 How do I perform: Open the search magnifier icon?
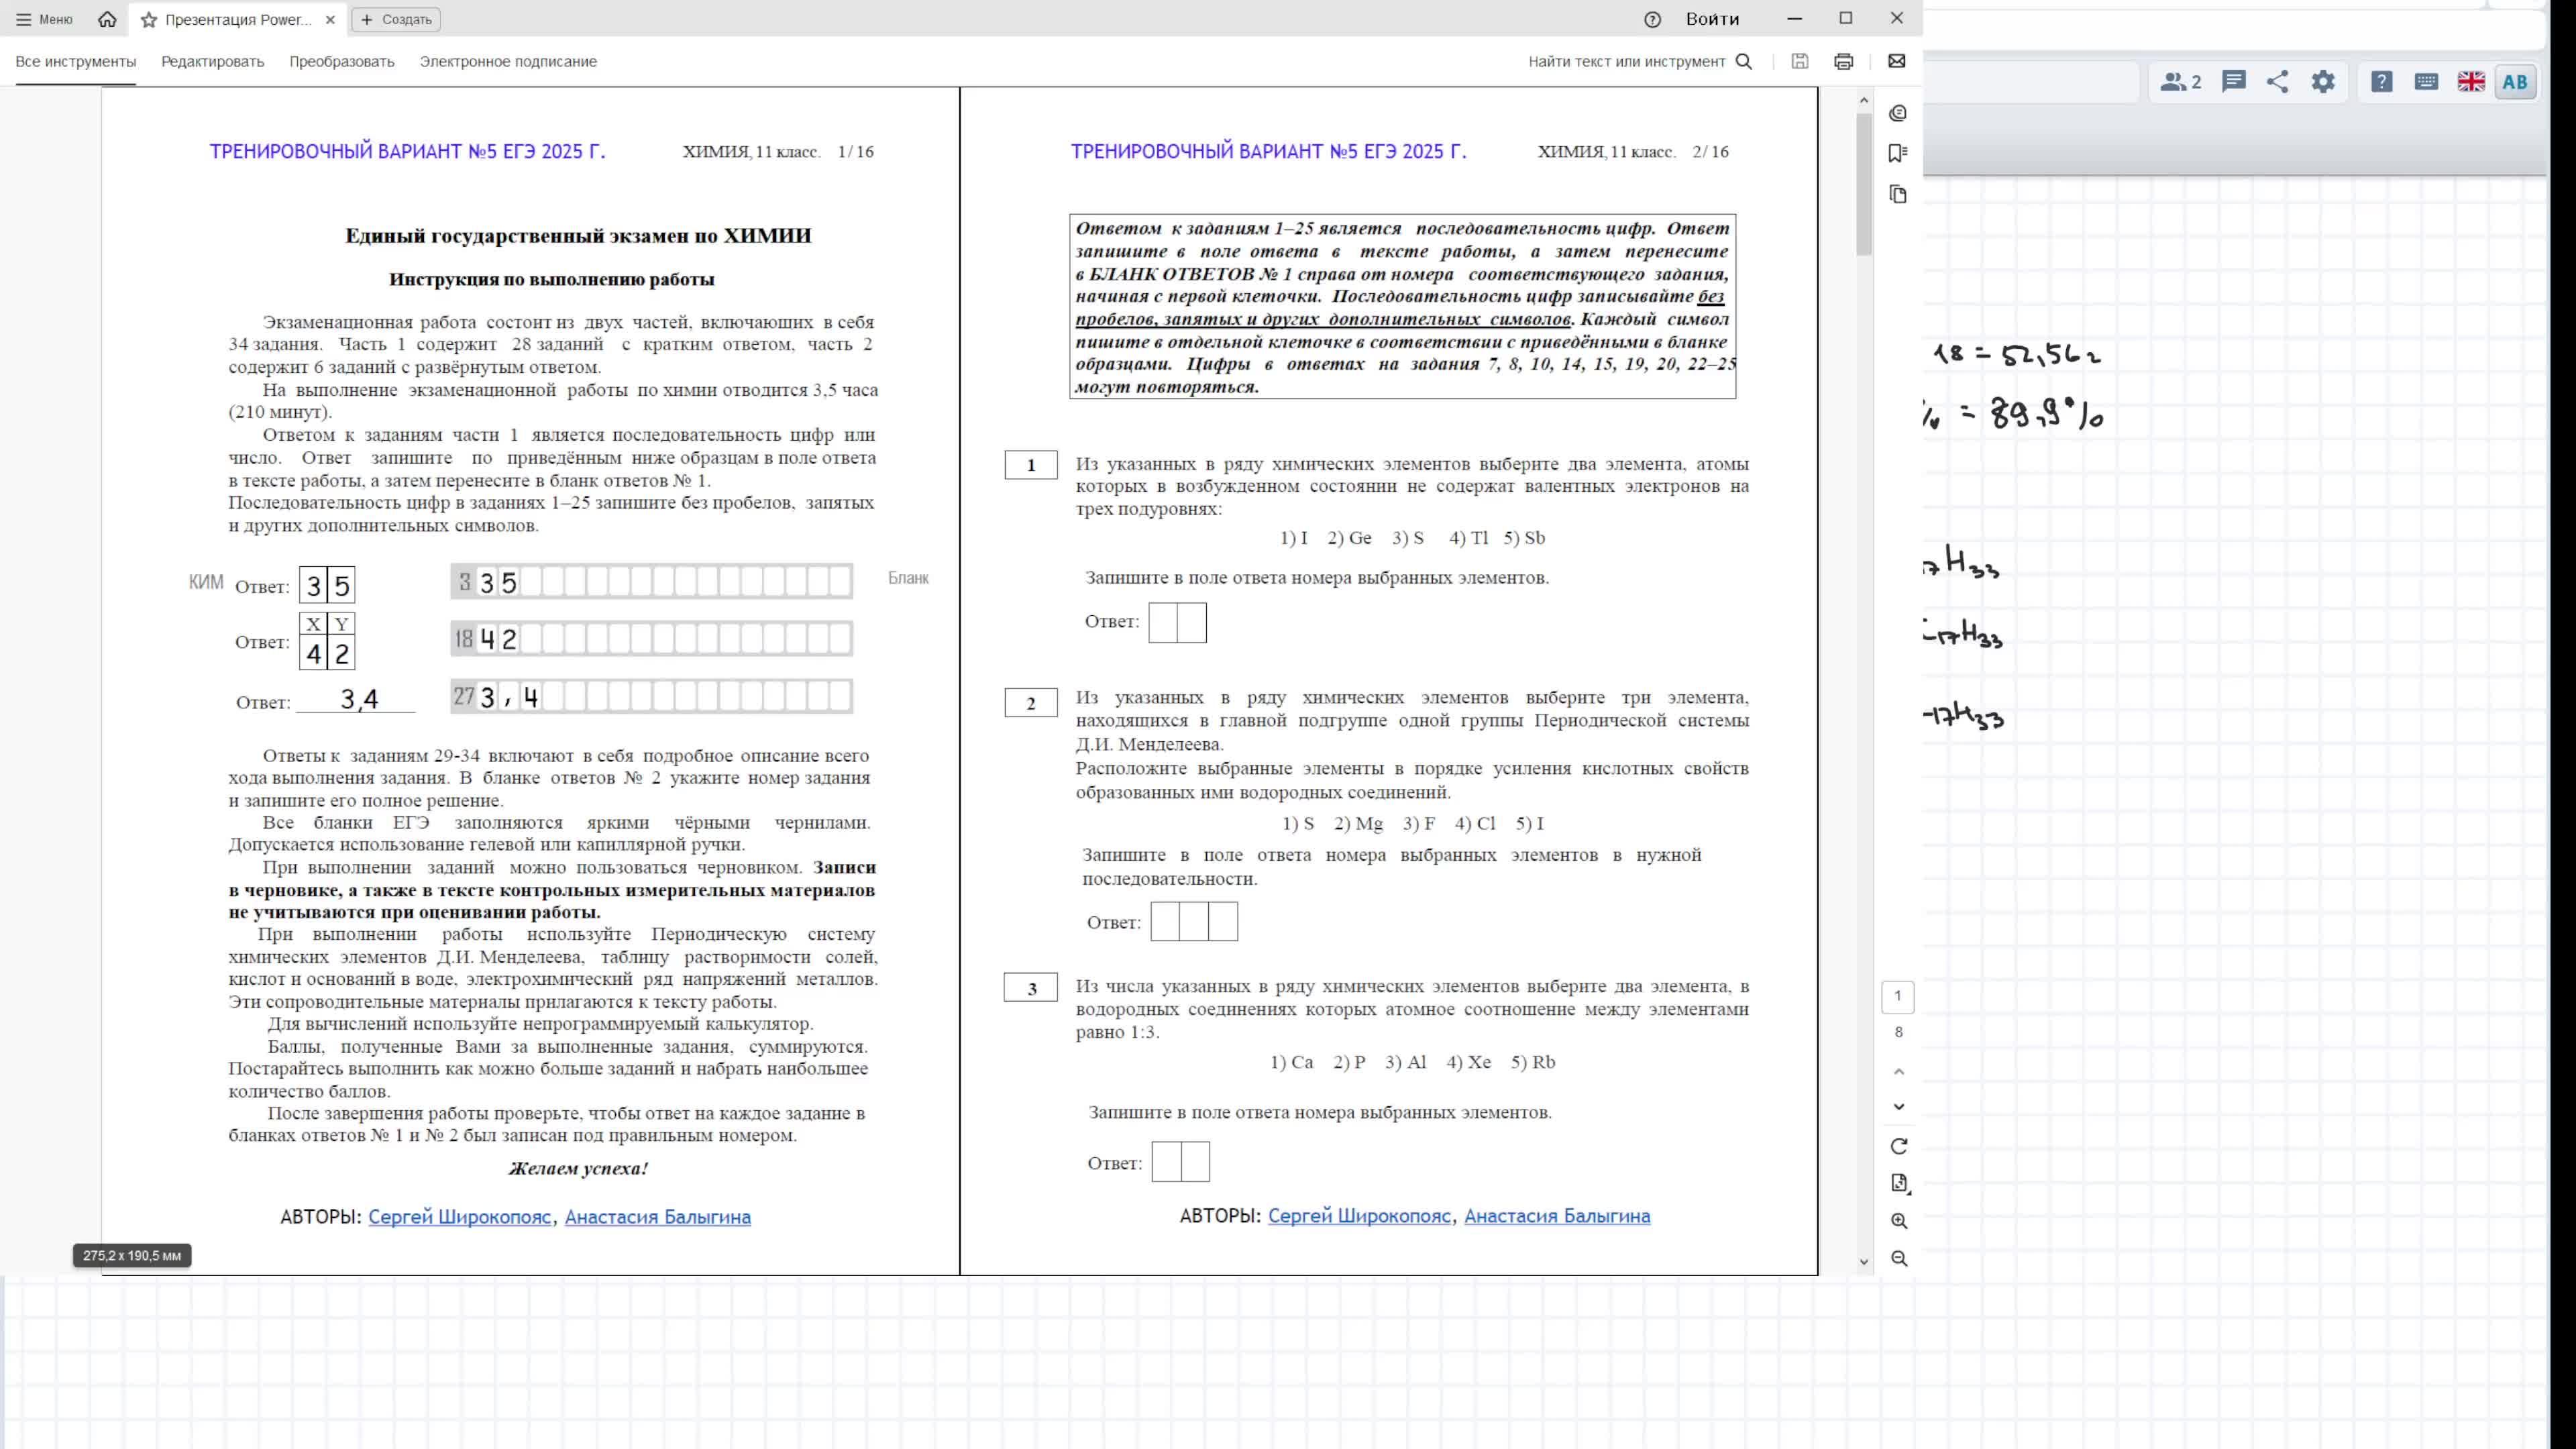[1744, 62]
